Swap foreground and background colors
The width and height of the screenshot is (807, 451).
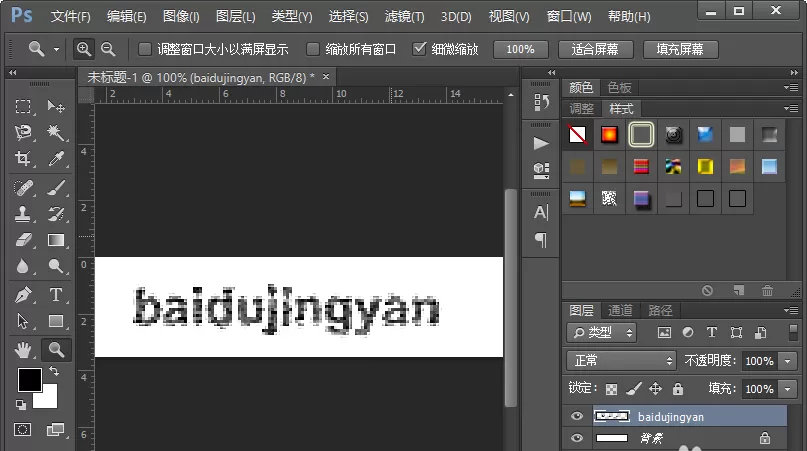tap(54, 370)
